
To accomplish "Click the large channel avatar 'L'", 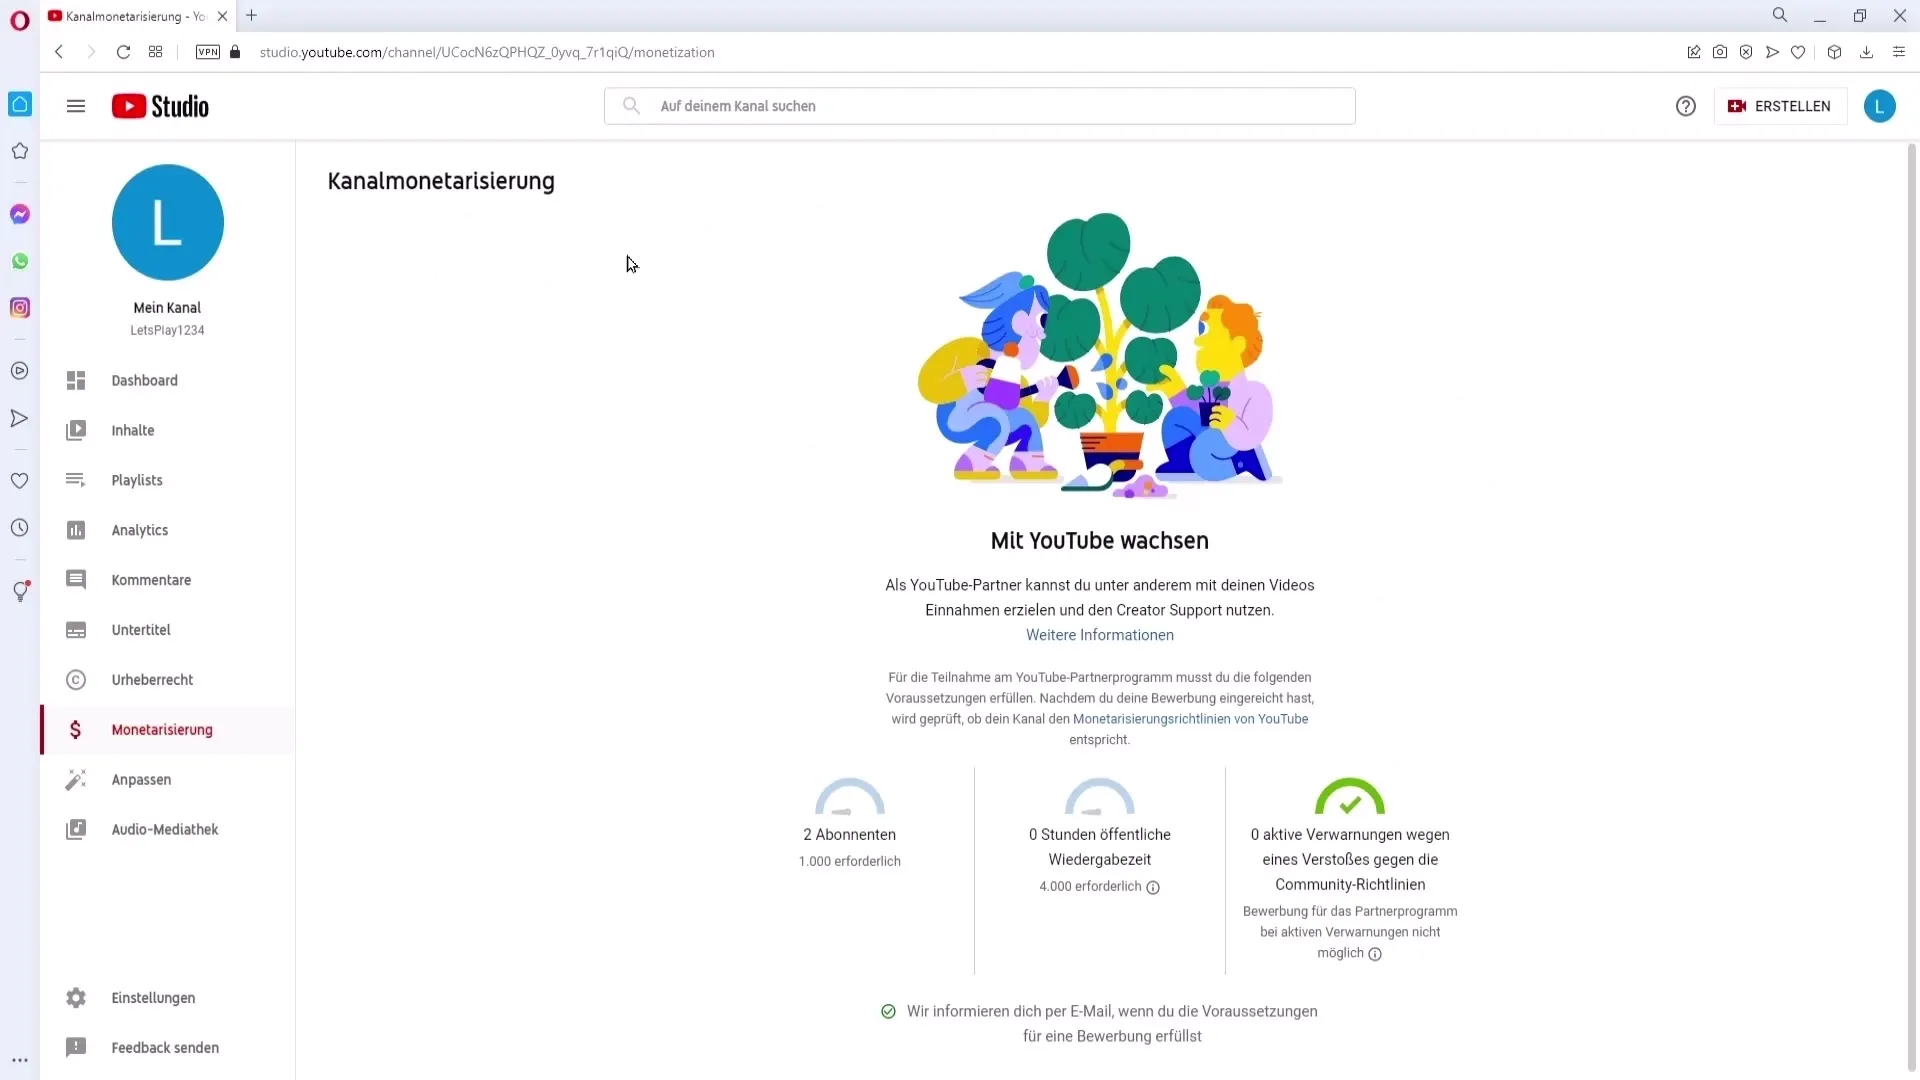I will pos(168,222).
